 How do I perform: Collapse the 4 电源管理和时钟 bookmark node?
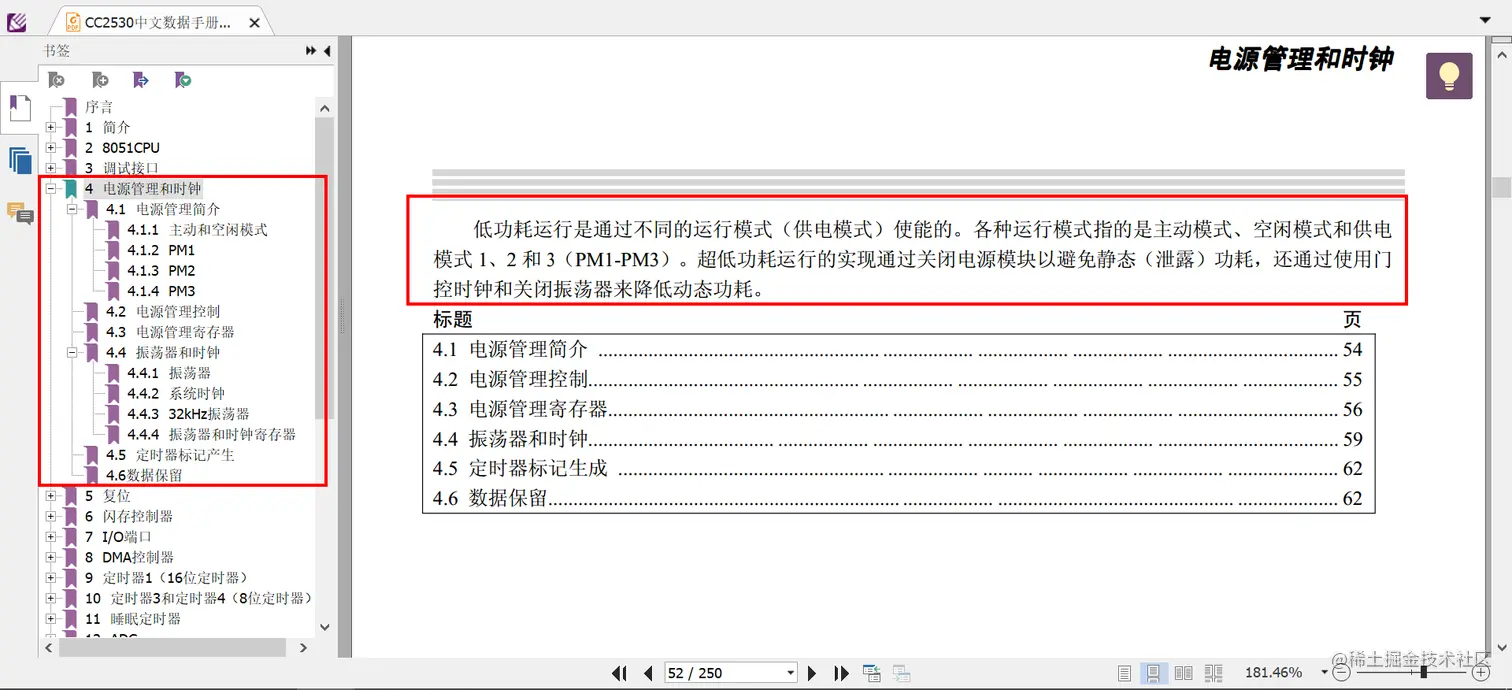tap(51, 189)
